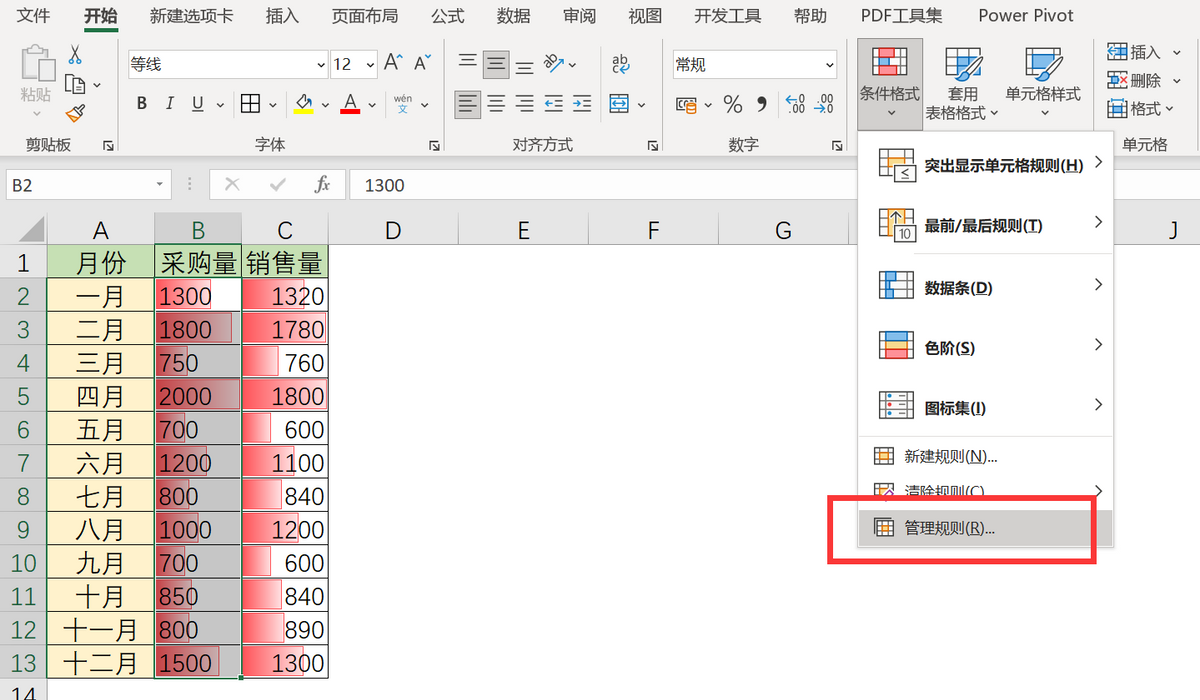Image resolution: width=1200 pixels, height=700 pixels.
Task: Click the increase decimal icon
Action: click(x=796, y=104)
